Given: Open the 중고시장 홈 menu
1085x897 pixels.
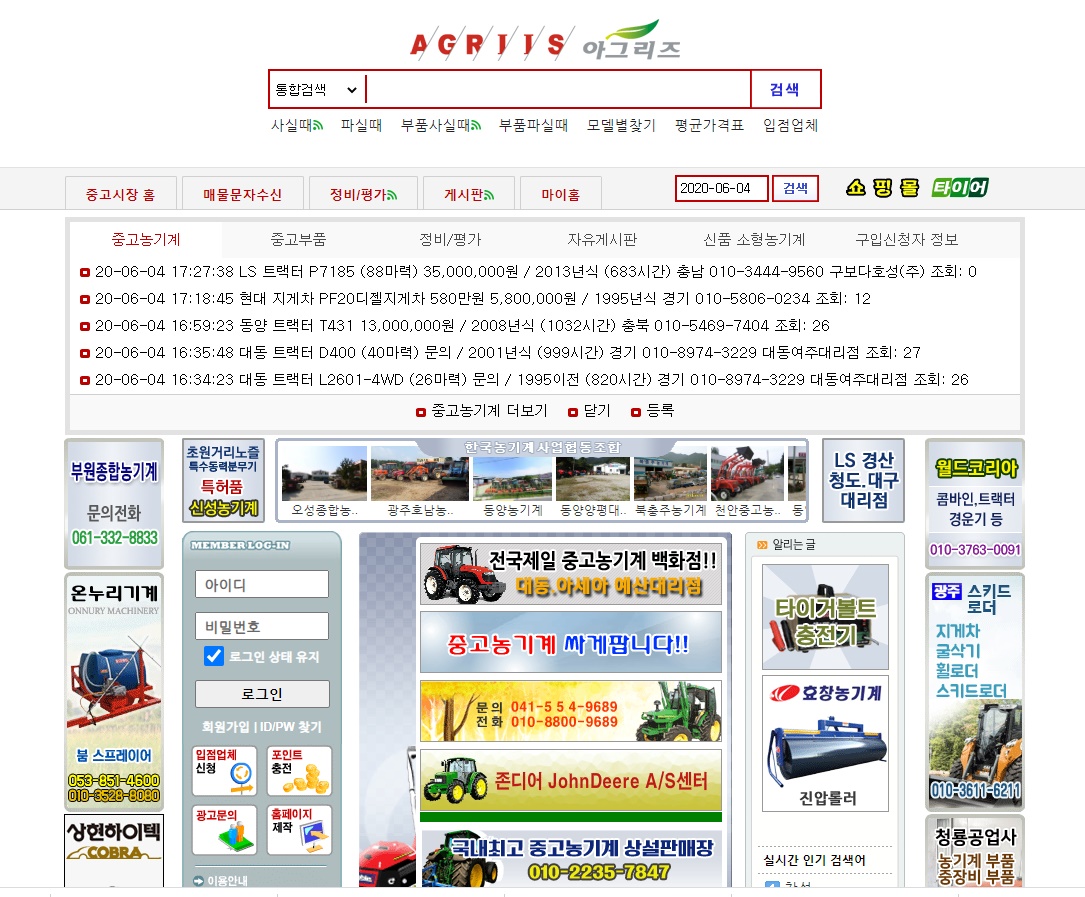Looking at the screenshot, I should click(120, 193).
